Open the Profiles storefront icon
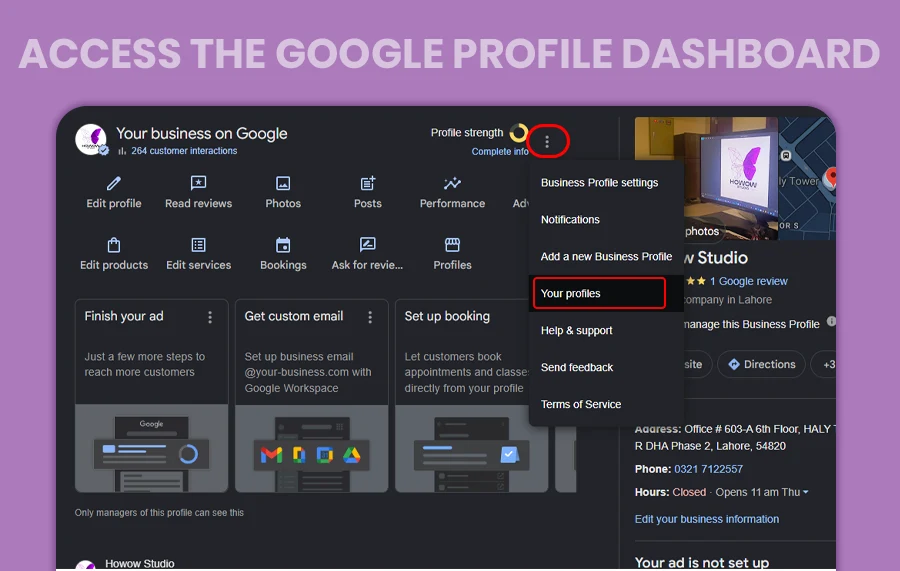 [452, 245]
